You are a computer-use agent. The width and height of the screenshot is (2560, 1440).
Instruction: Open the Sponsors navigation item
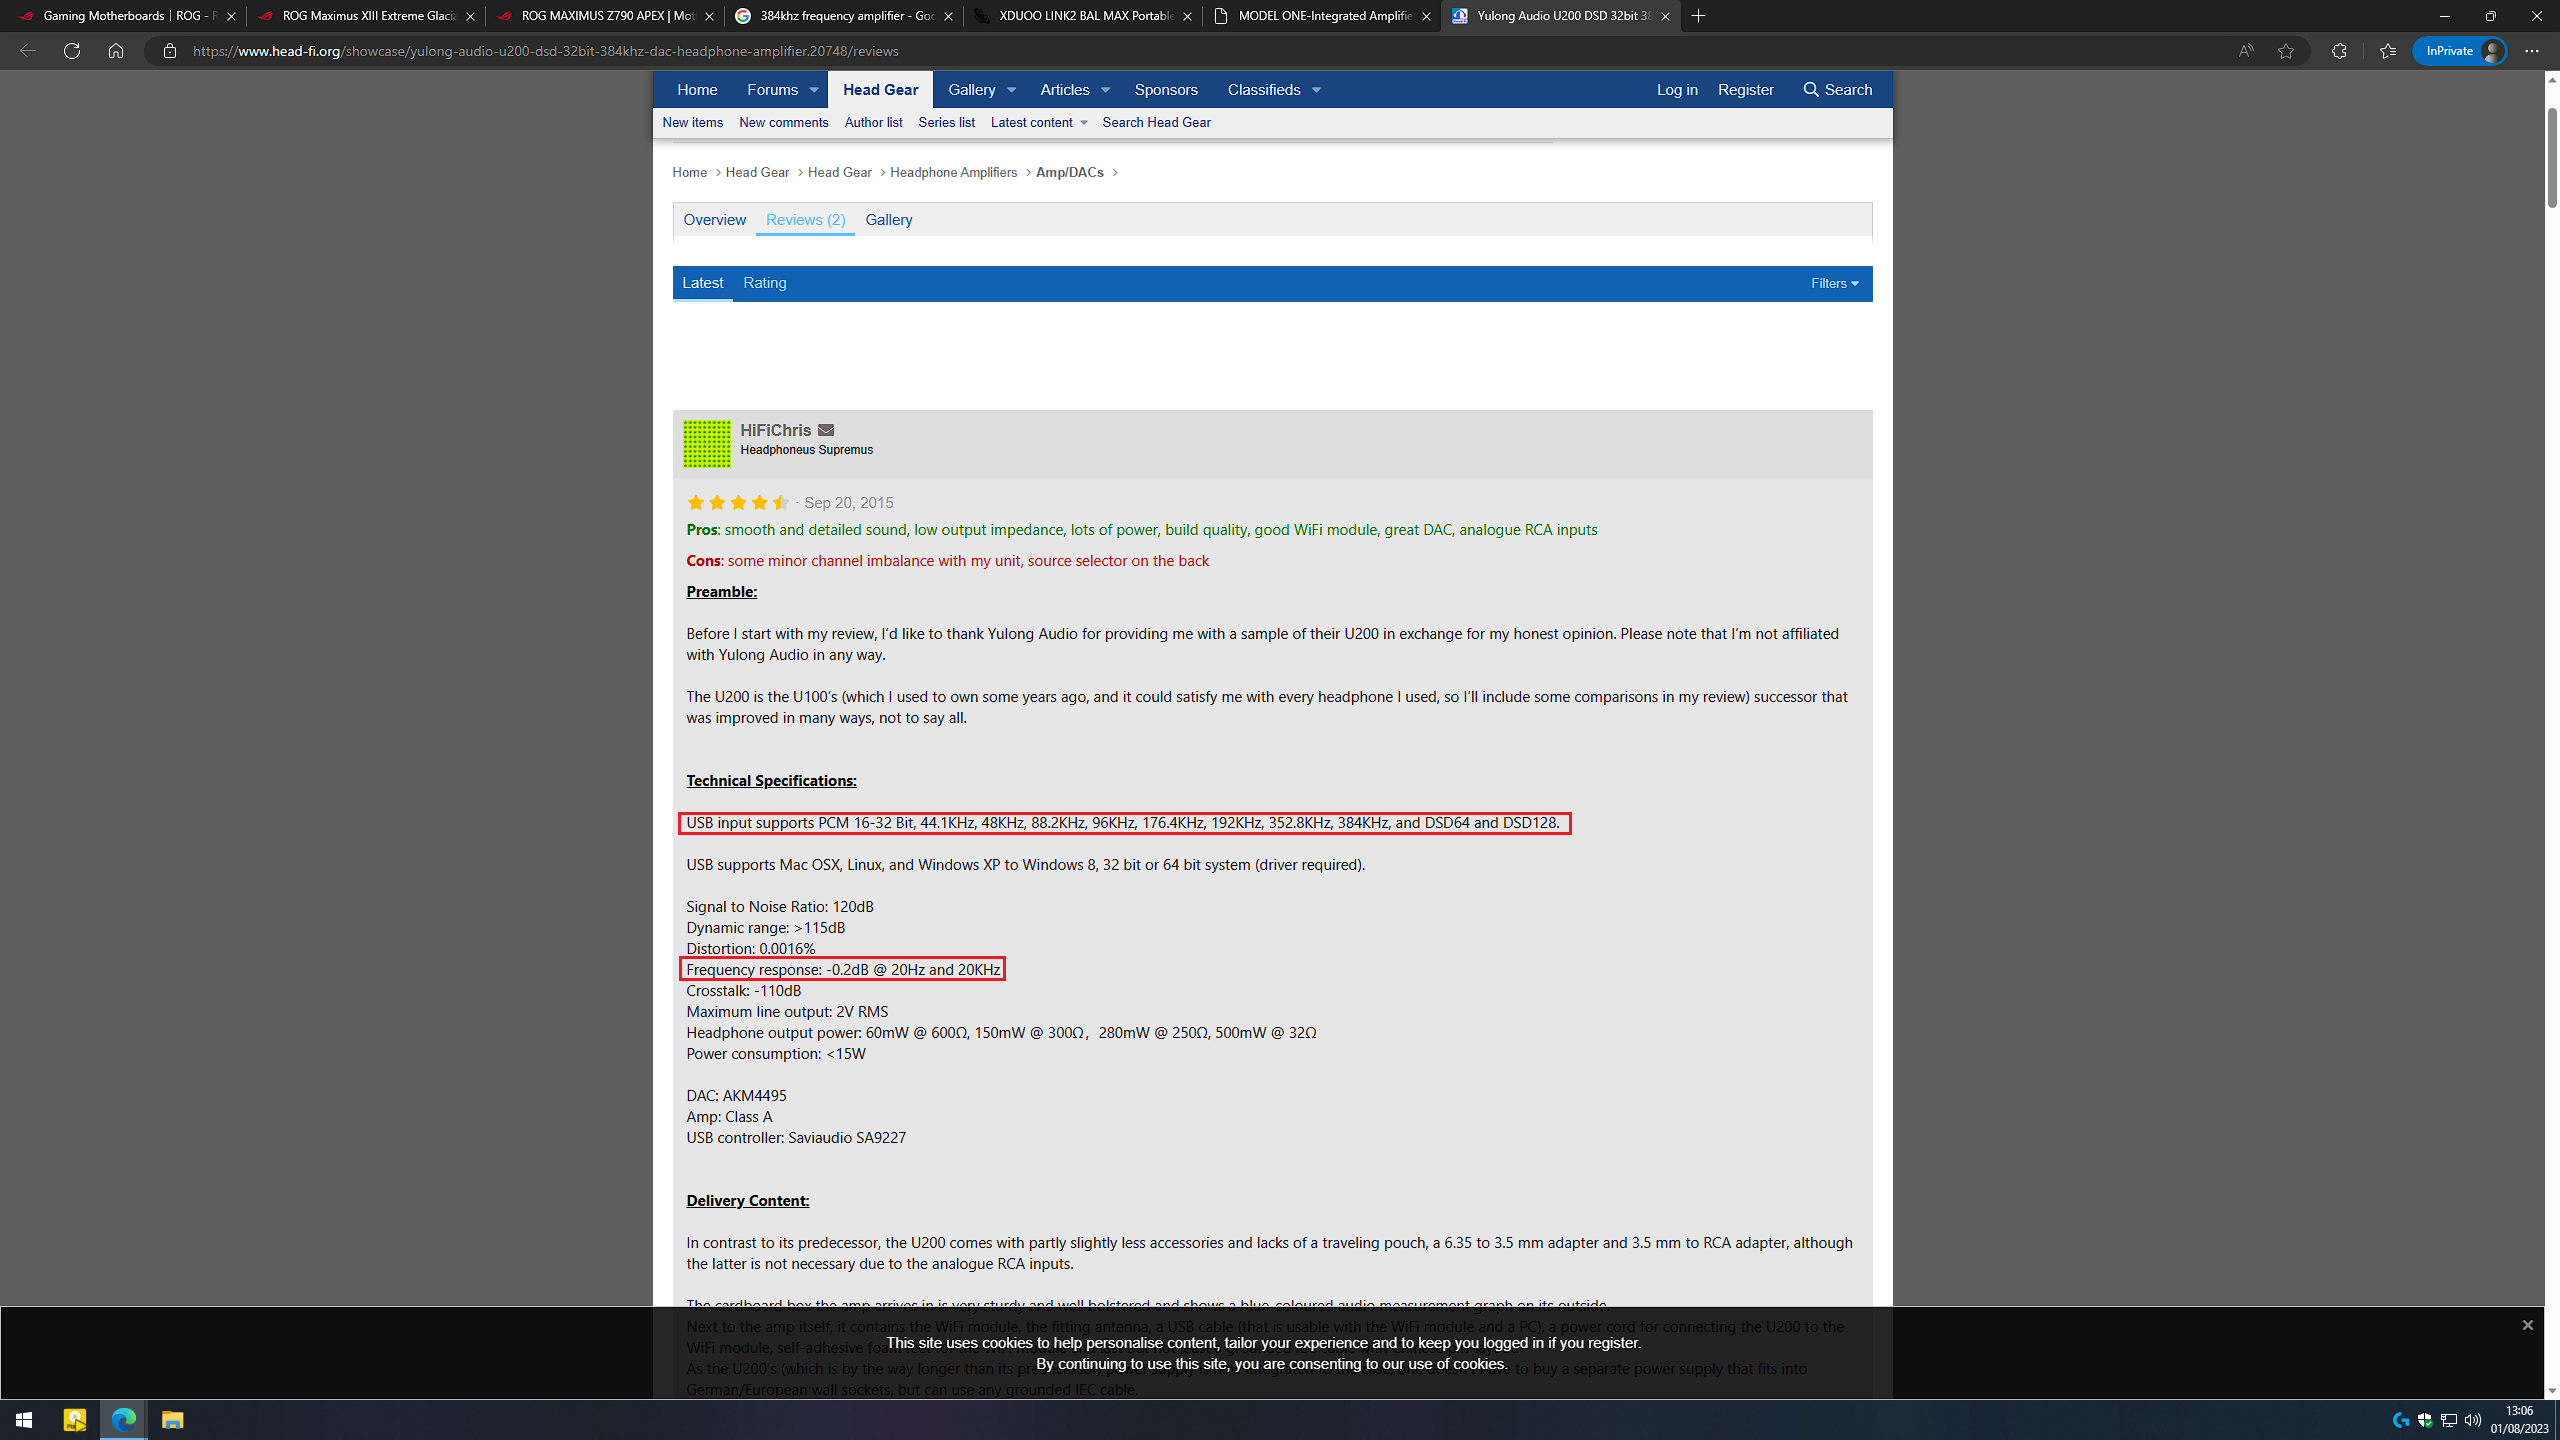pyautogui.click(x=1166, y=90)
